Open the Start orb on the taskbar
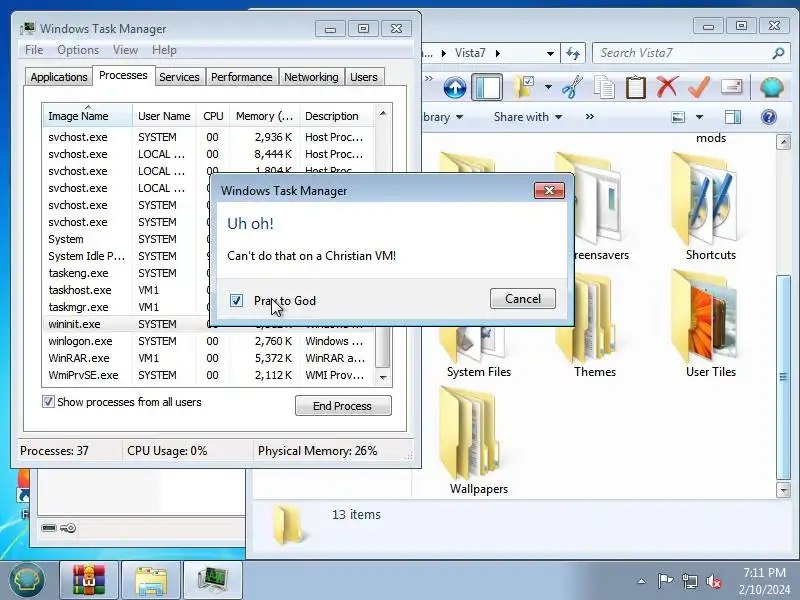This screenshot has height=600, width=800. (x=27, y=580)
